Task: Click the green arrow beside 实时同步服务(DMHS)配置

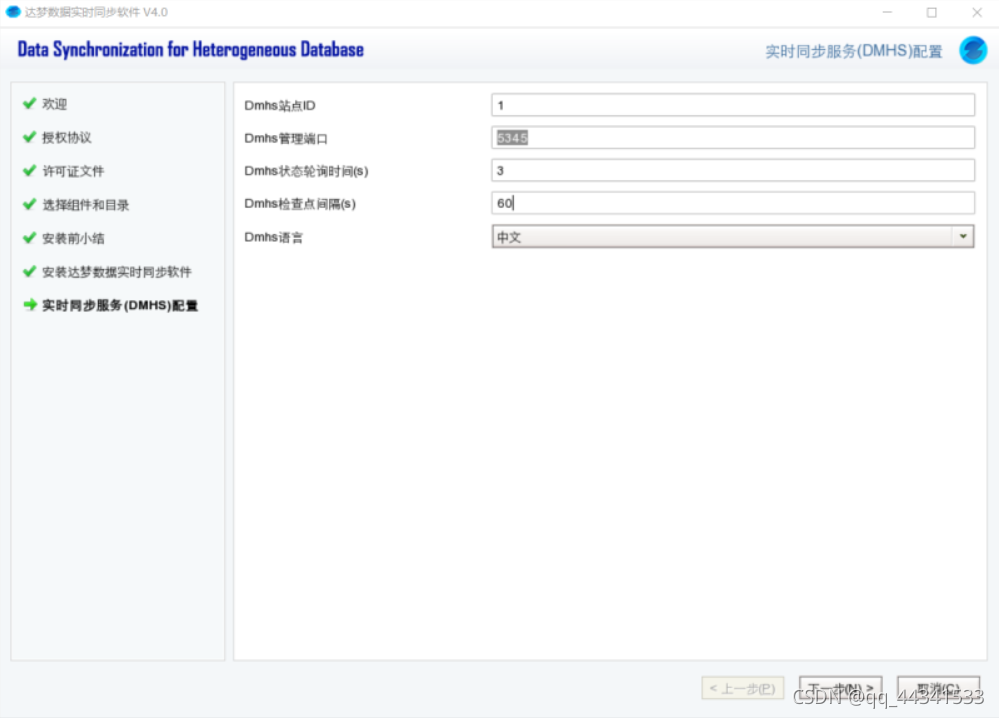Action: pos(29,305)
